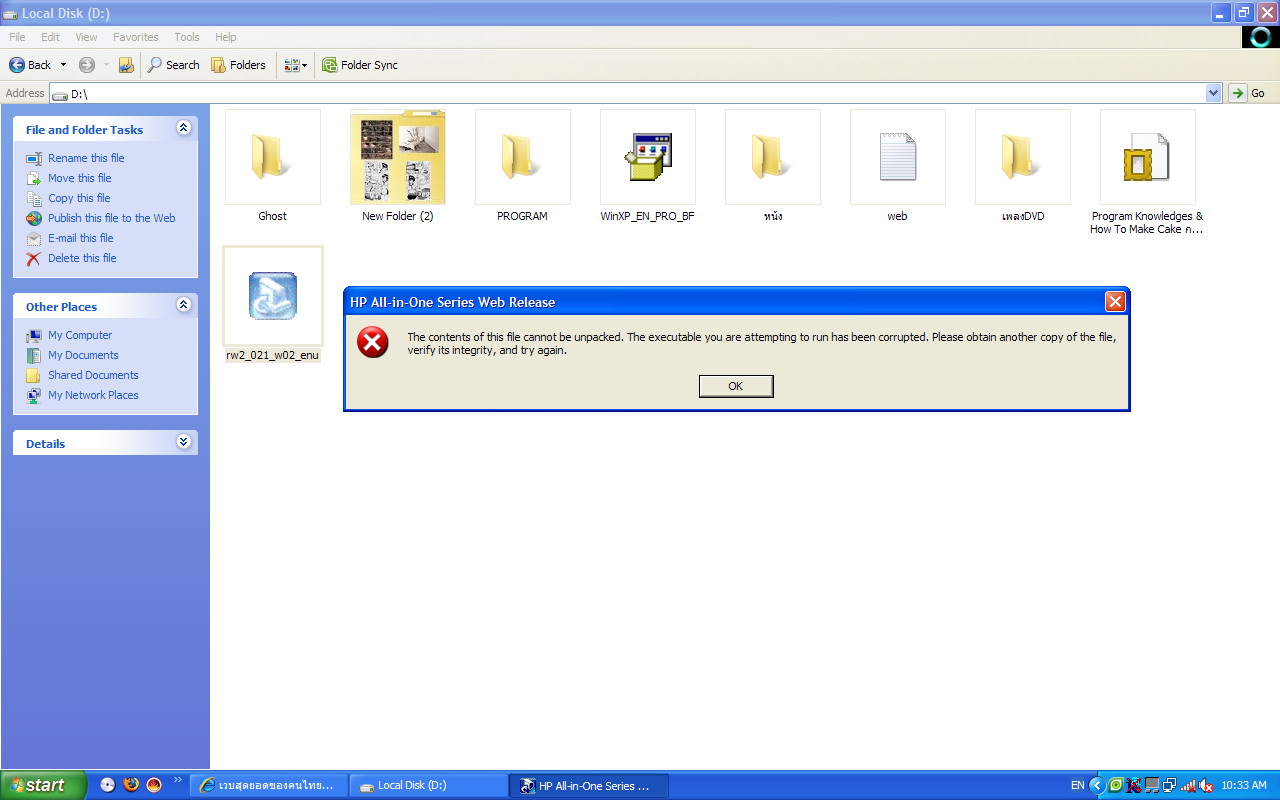Image resolution: width=1280 pixels, height=800 pixels.
Task: Open the Start menu
Action: point(44,785)
